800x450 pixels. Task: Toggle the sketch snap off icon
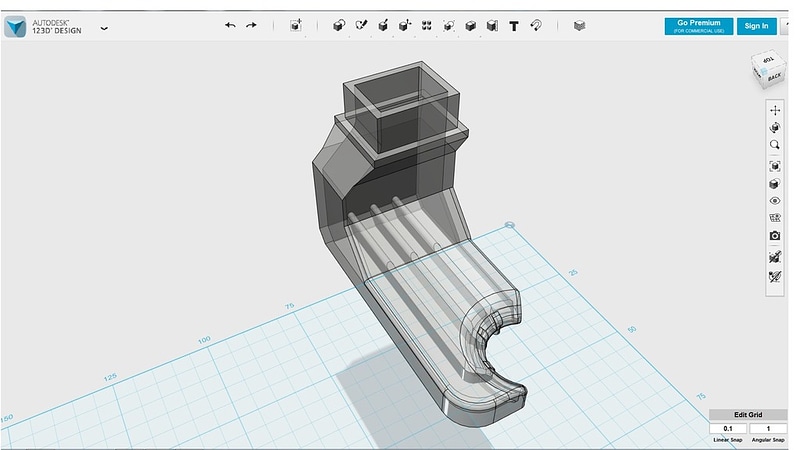tap(775, 257)
